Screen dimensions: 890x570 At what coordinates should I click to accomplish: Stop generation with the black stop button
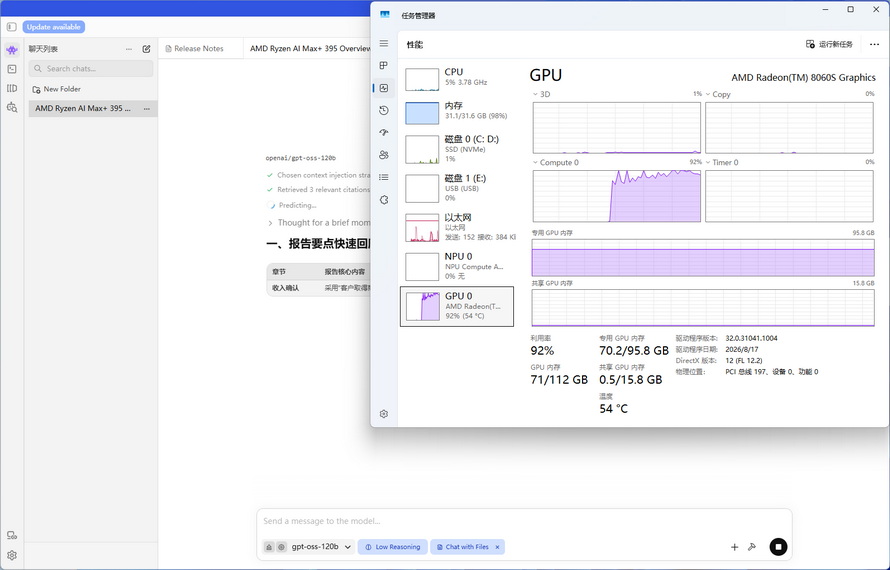coord(778,547)
